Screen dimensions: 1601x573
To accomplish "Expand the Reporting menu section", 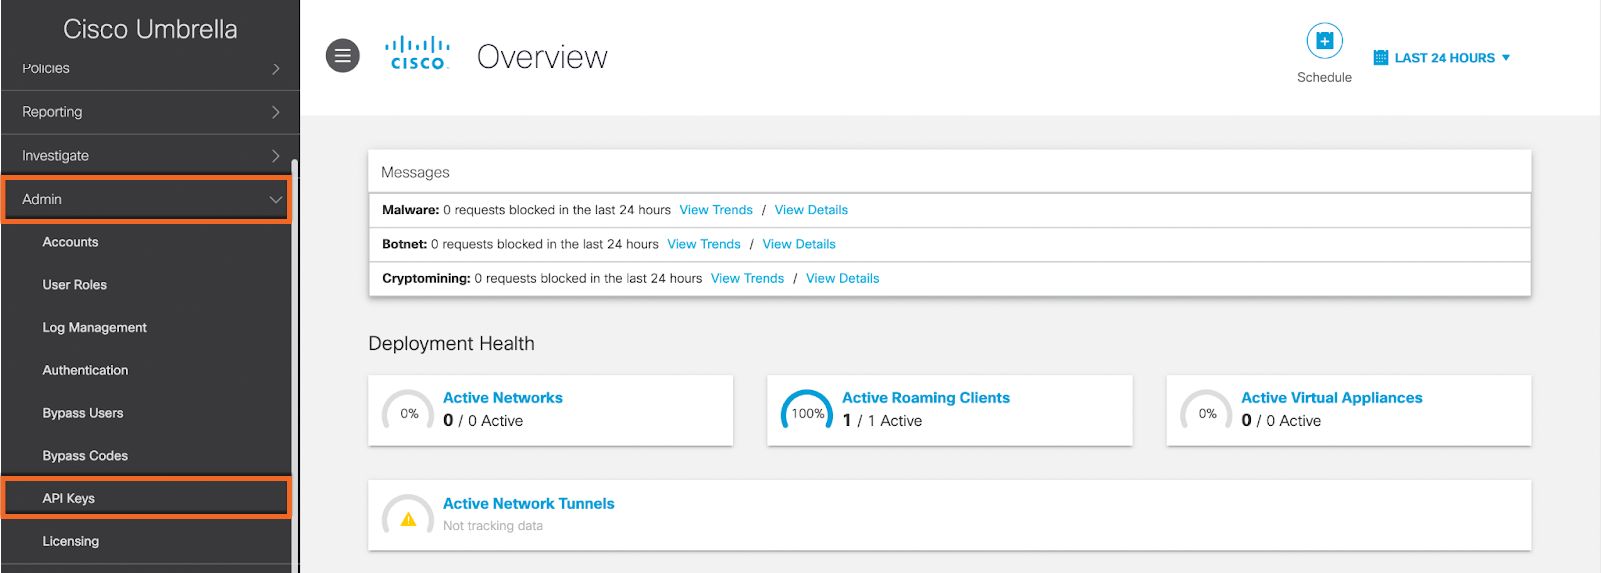I will [150, 112].
